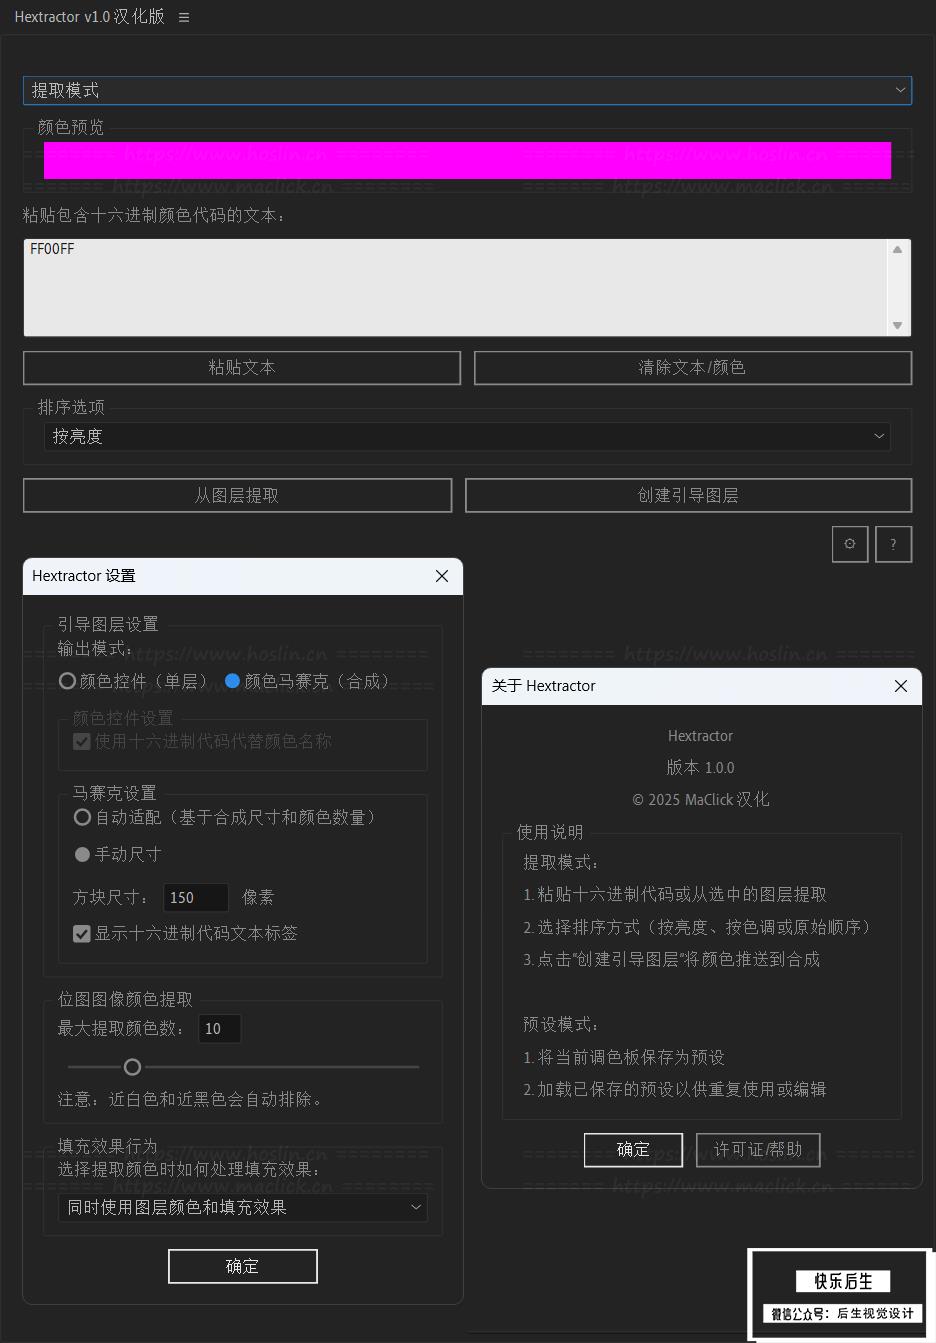Close the 关于 Hextractor dialog

pyautogui.click(x=901, y=686)
